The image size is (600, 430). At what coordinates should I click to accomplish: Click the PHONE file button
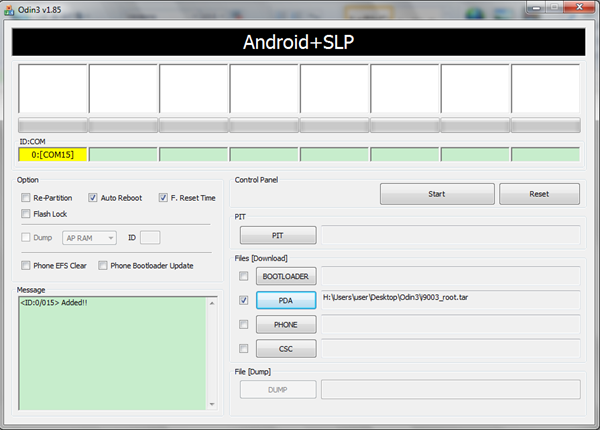click(x=286, y=324)
